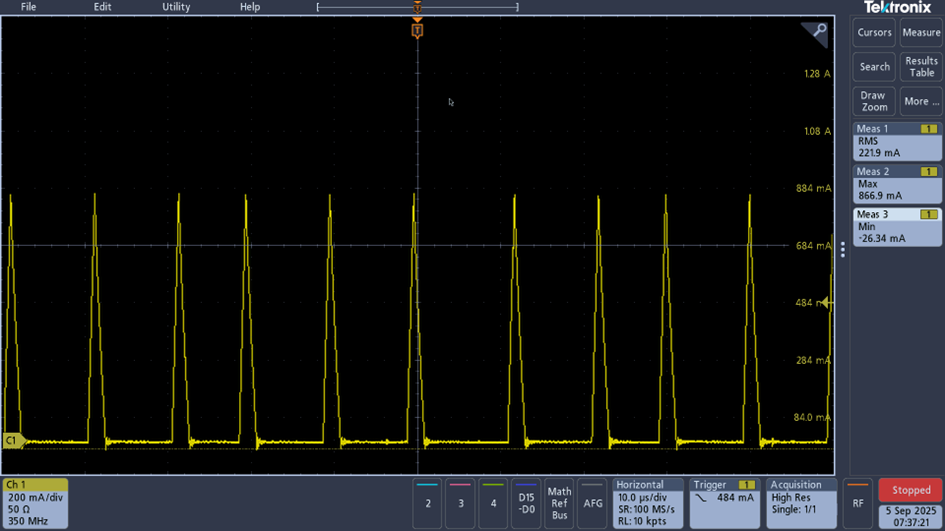Screen dimensions: 945x531
Task: Click the Cursors button
Action: (x=874, y=33)
